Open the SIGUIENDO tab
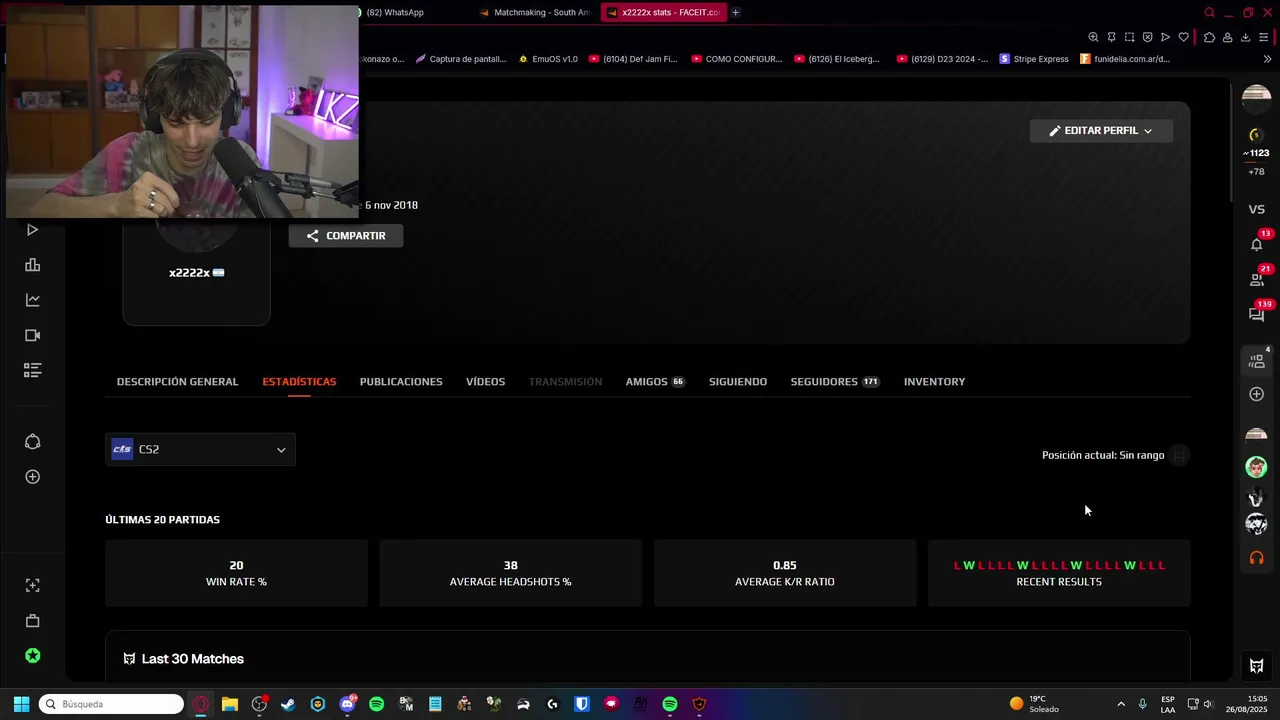The width and height of the screenshot is (1280, 720). click(738, 382)
